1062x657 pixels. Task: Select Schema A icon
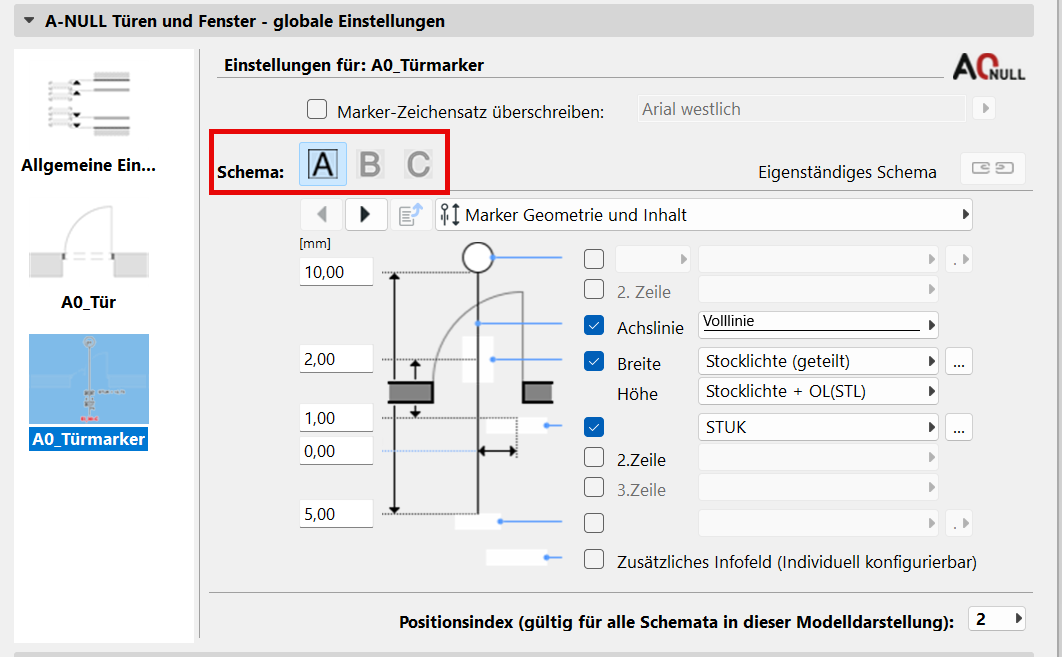[323, 164]
